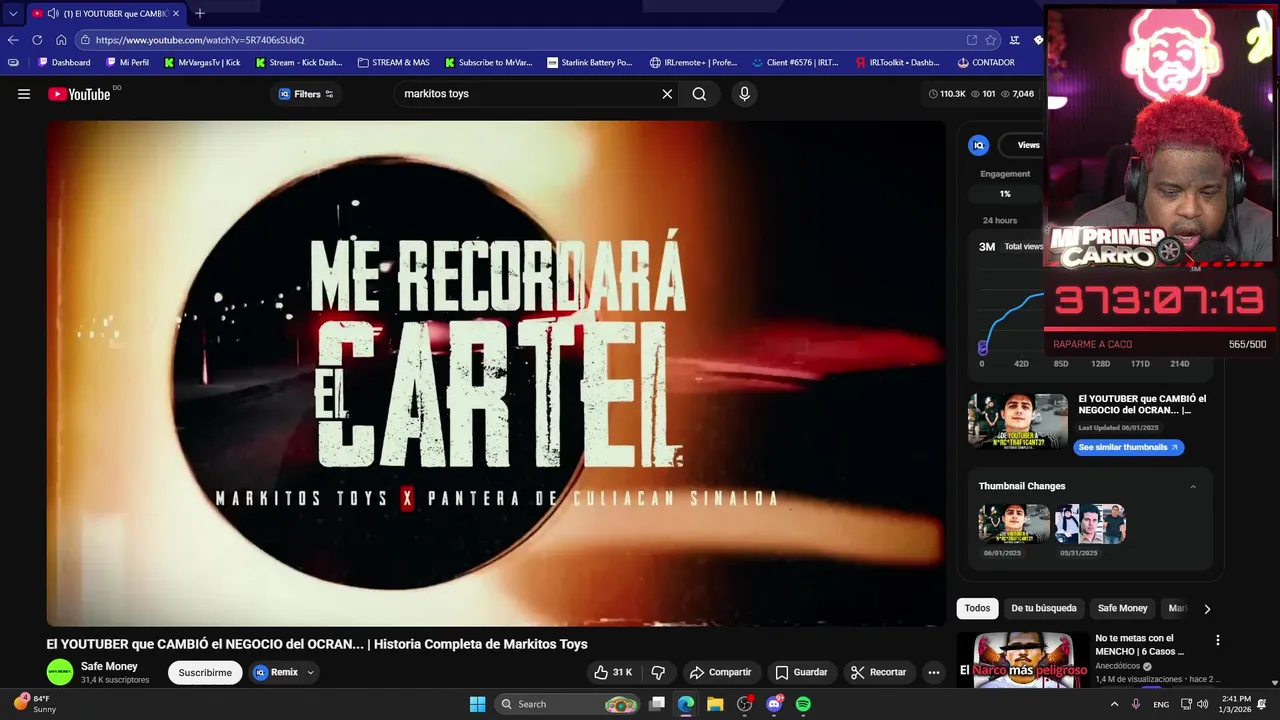
Task: Open a new tab with the plus
Action: tap(200, 13)
